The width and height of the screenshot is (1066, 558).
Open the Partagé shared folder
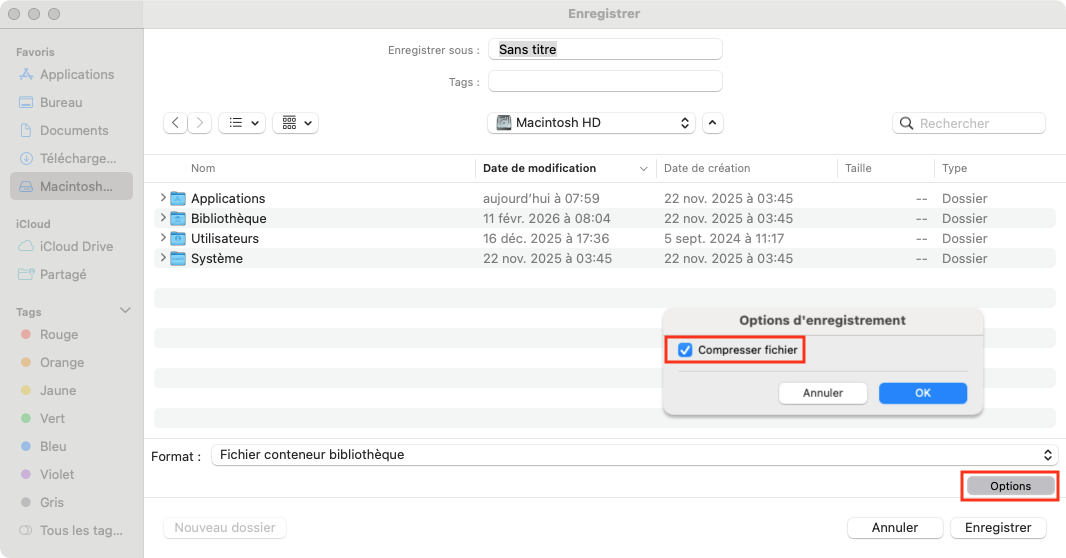[x=52, y=275]
